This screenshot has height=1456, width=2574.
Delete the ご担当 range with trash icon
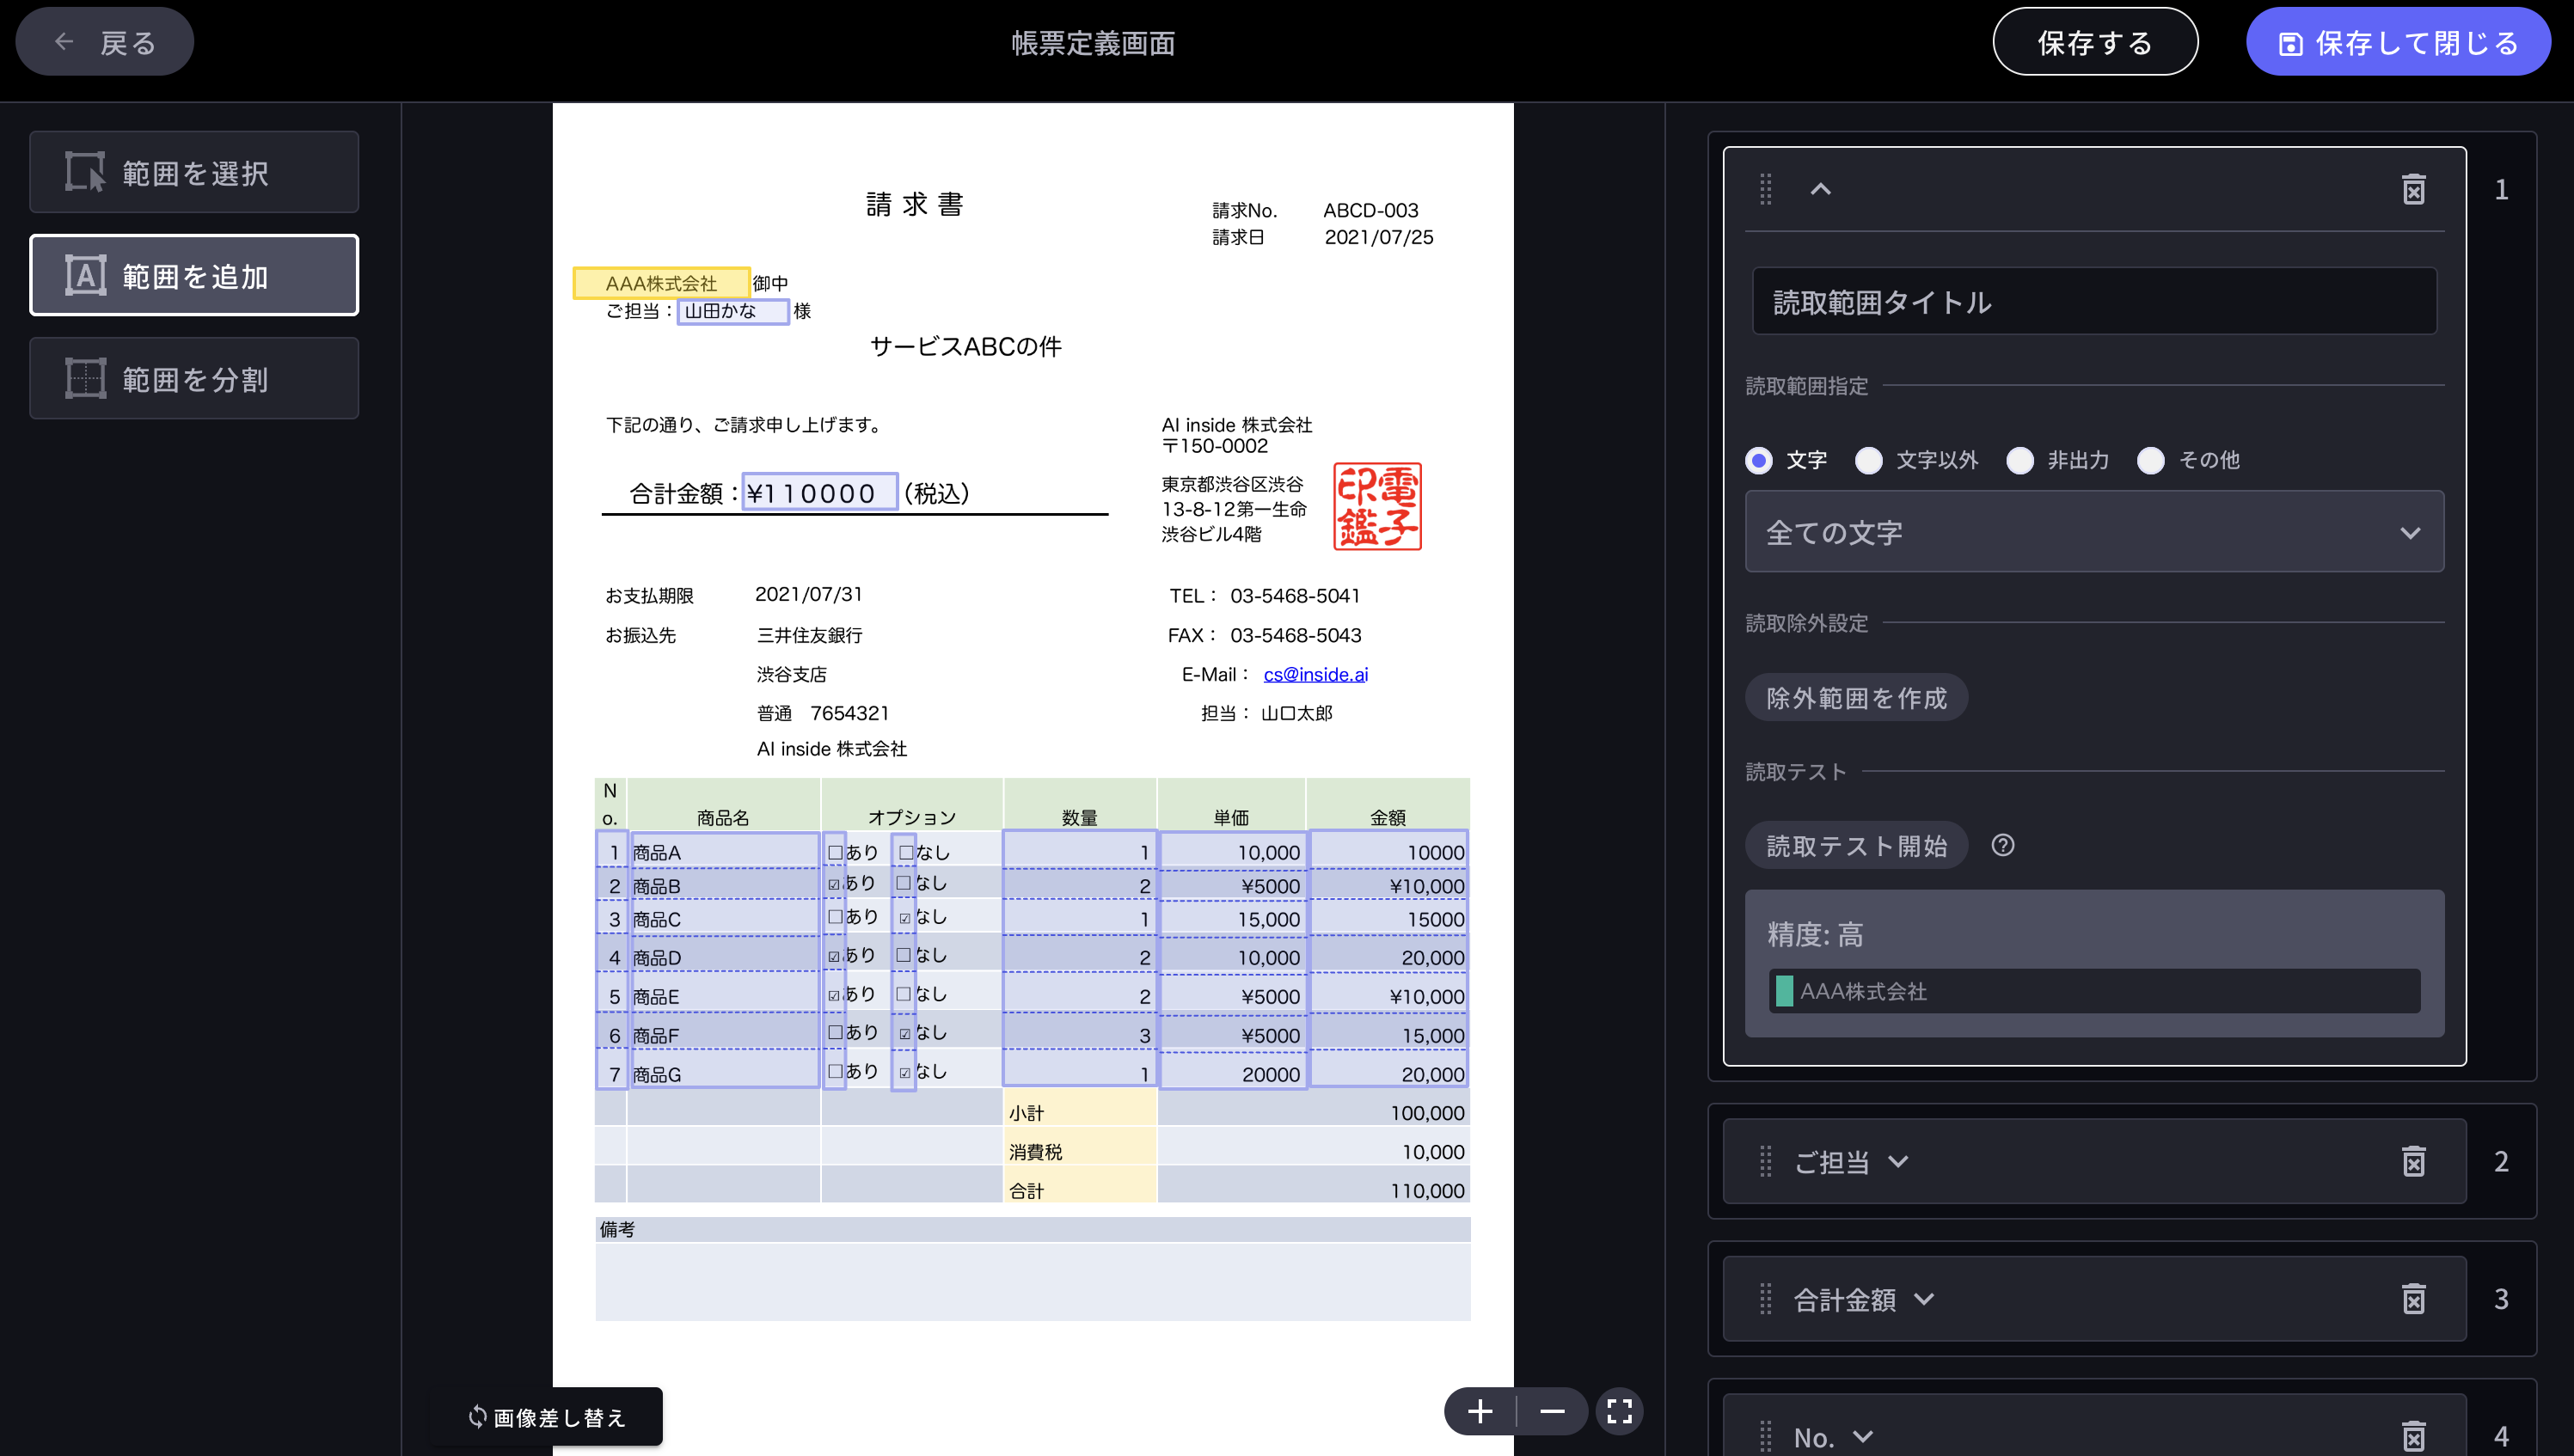pyautogui.click(x=2413, y=1161)
